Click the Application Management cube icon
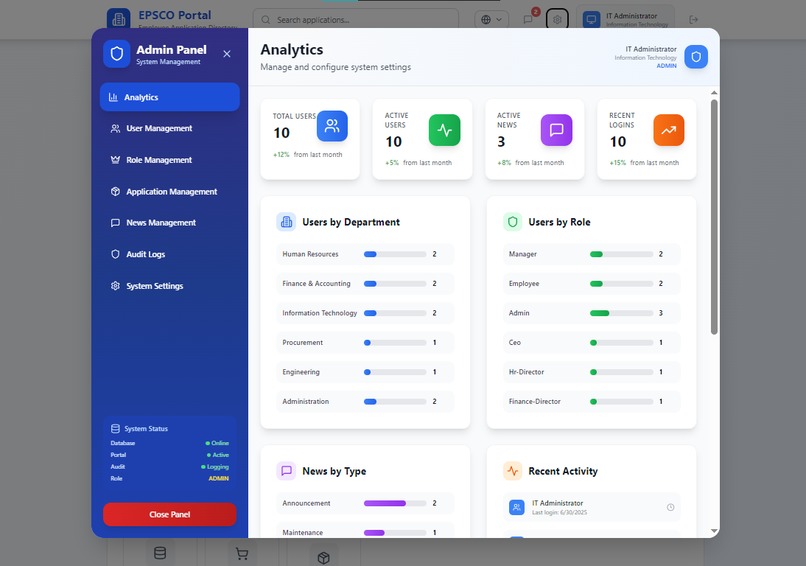This screenshot has height=566, width=806. pos(115,191)
